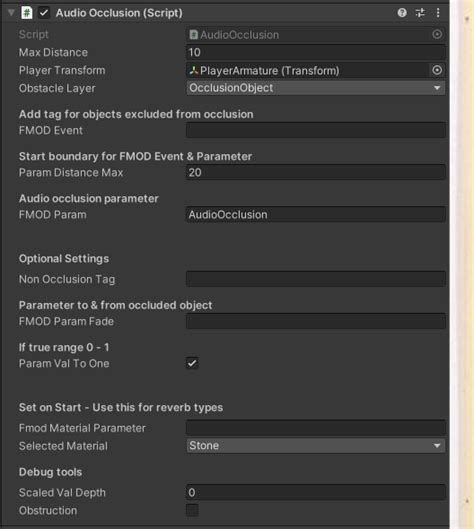
Task: Edit the Scaled Val Depth field
Action: pos(316,492)
